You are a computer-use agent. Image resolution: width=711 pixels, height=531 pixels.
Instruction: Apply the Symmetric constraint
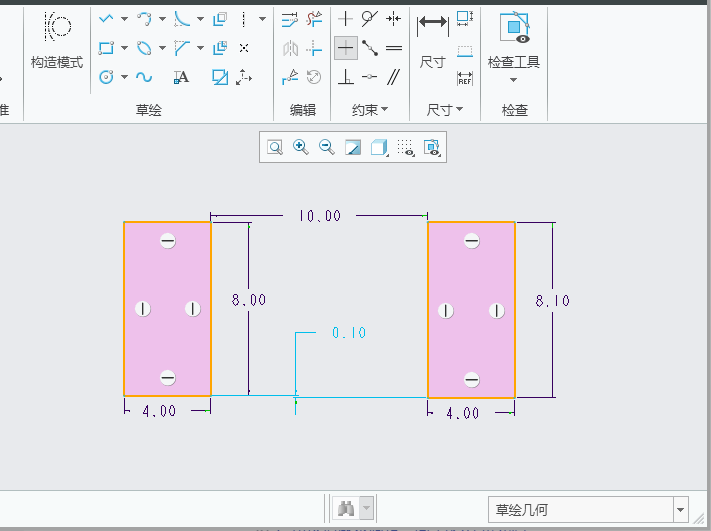[394, 19]
